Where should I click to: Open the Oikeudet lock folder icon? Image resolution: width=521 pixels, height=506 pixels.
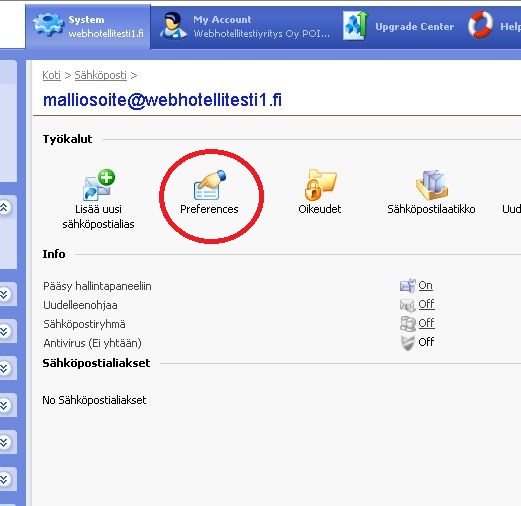coord(320,185)
